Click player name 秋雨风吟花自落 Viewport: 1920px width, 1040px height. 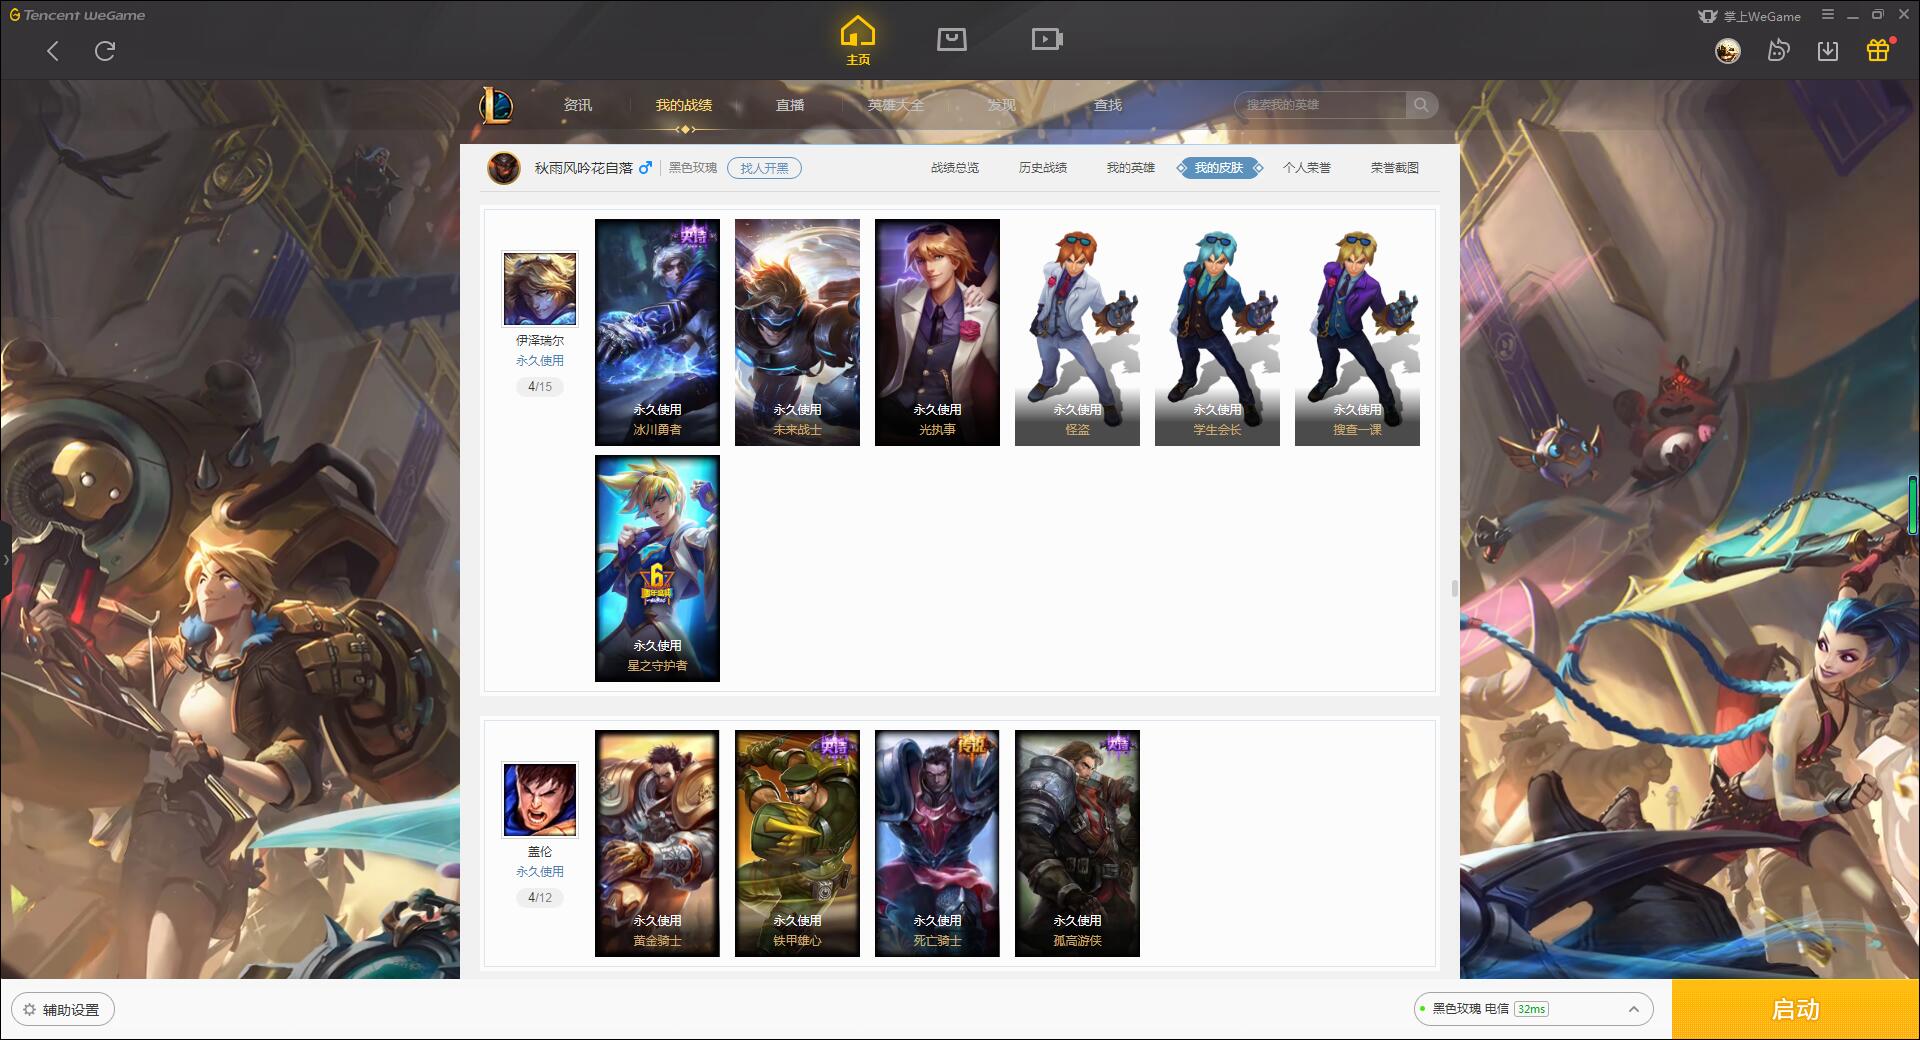click(583, 168)
